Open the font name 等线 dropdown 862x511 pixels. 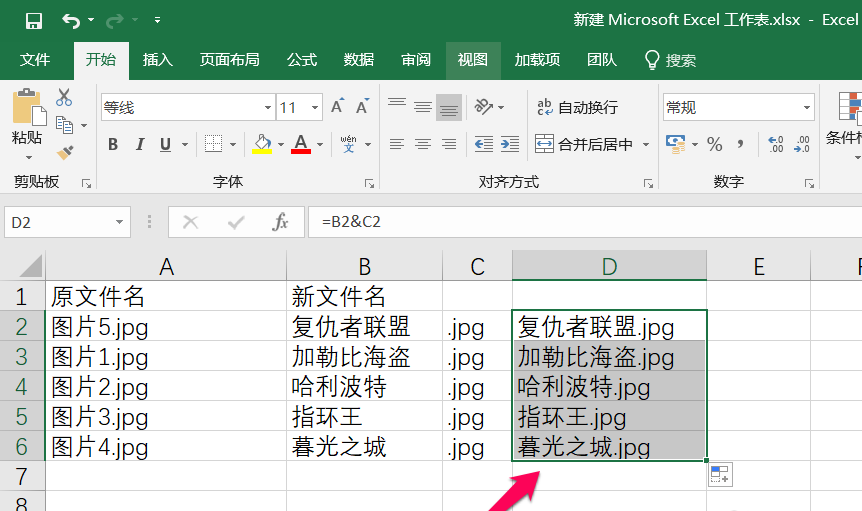[268, 108]
